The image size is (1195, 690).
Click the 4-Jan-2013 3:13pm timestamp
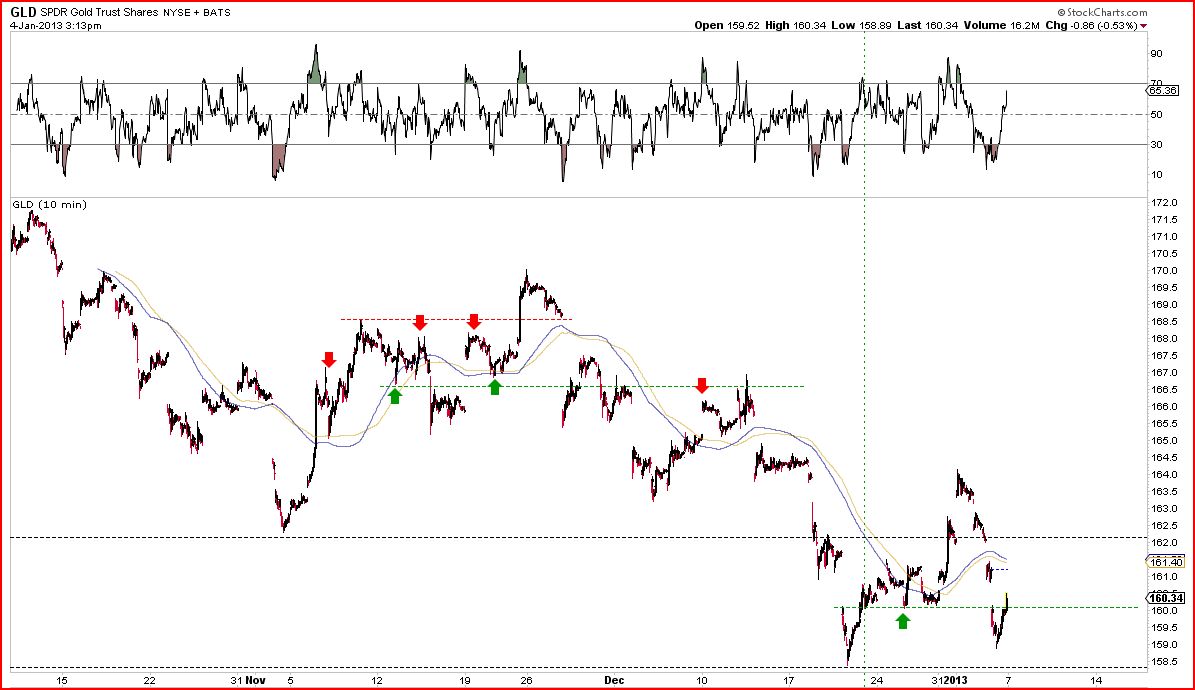(56, 26)
